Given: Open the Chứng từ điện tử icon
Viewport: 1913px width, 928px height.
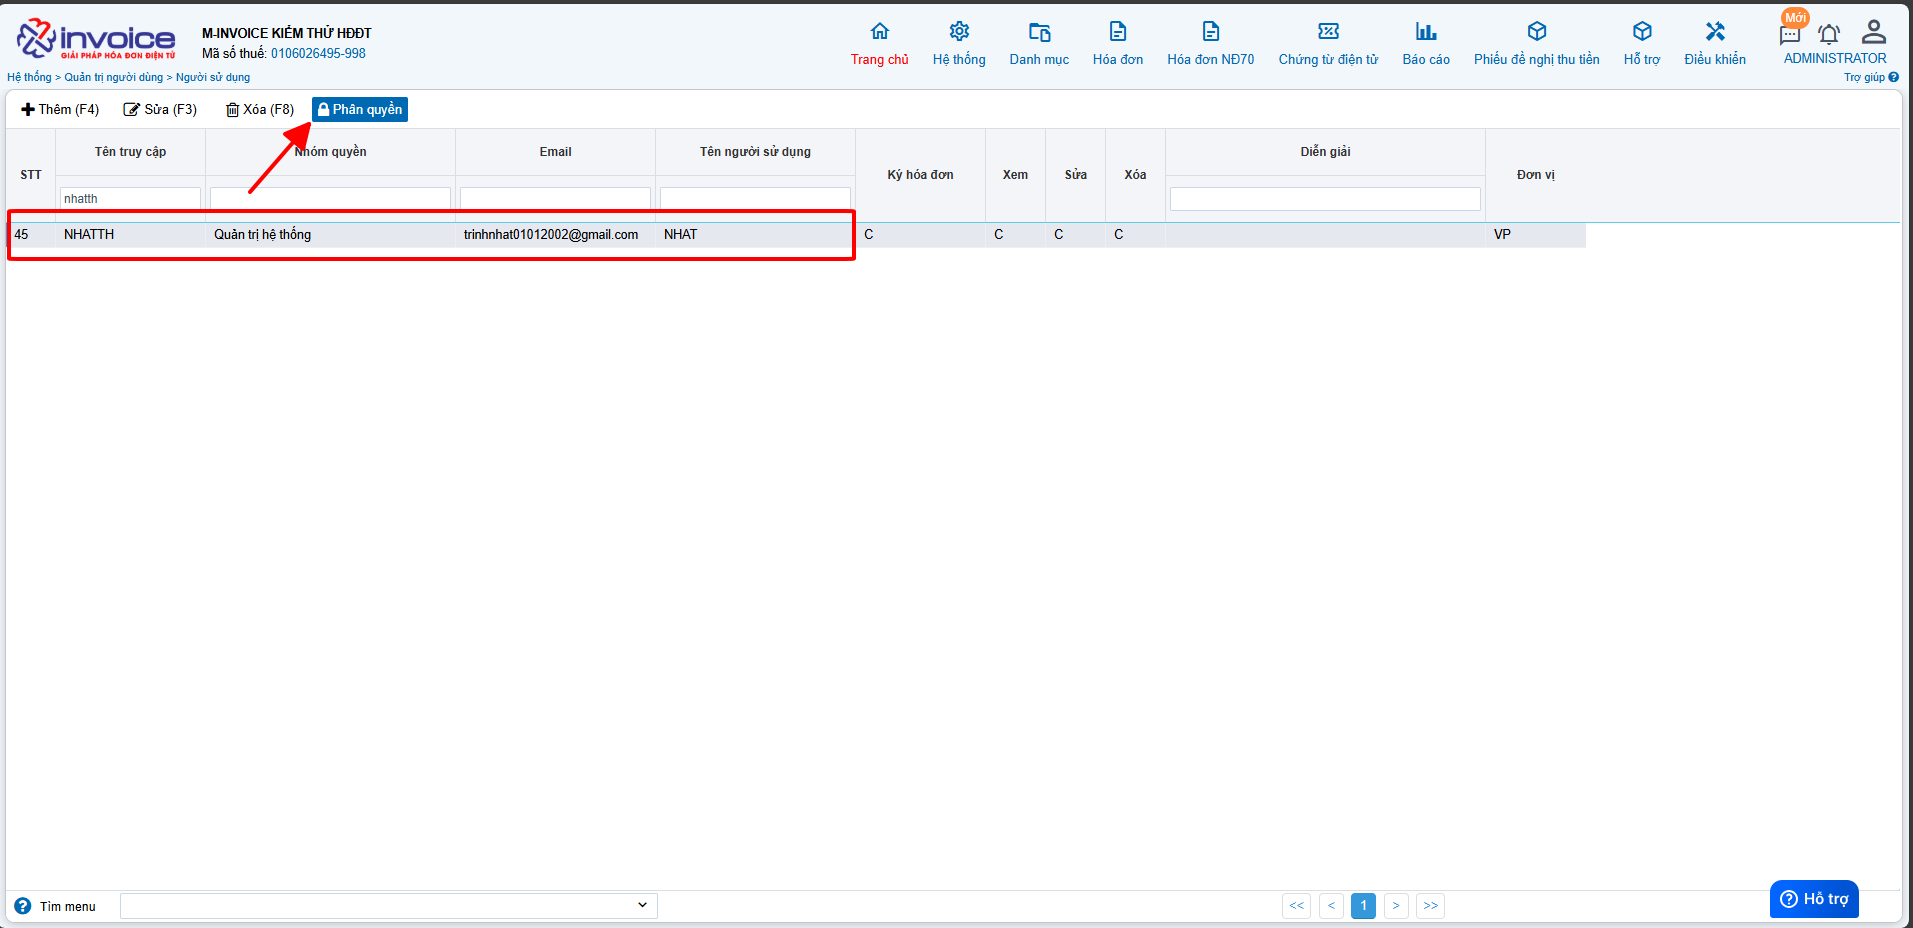Looking at the screenshot, I should tap(1328, 32).
